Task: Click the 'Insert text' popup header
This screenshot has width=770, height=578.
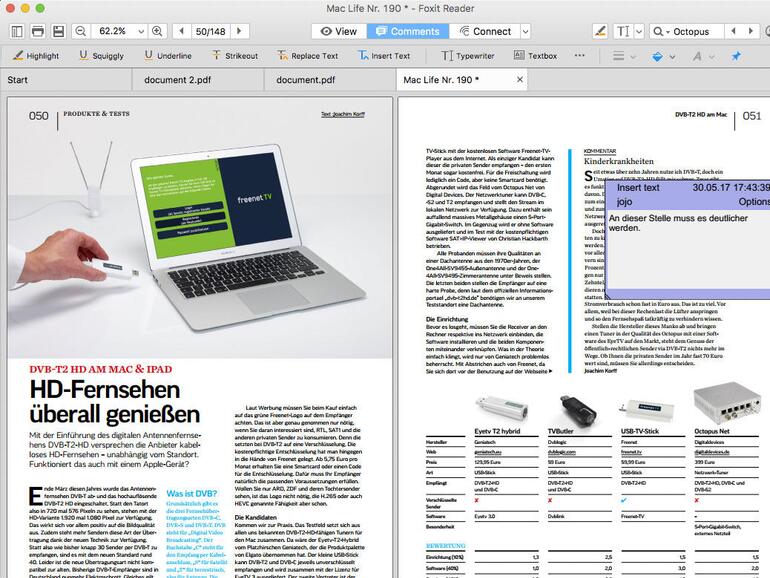Action: click(x=638, y=188)
